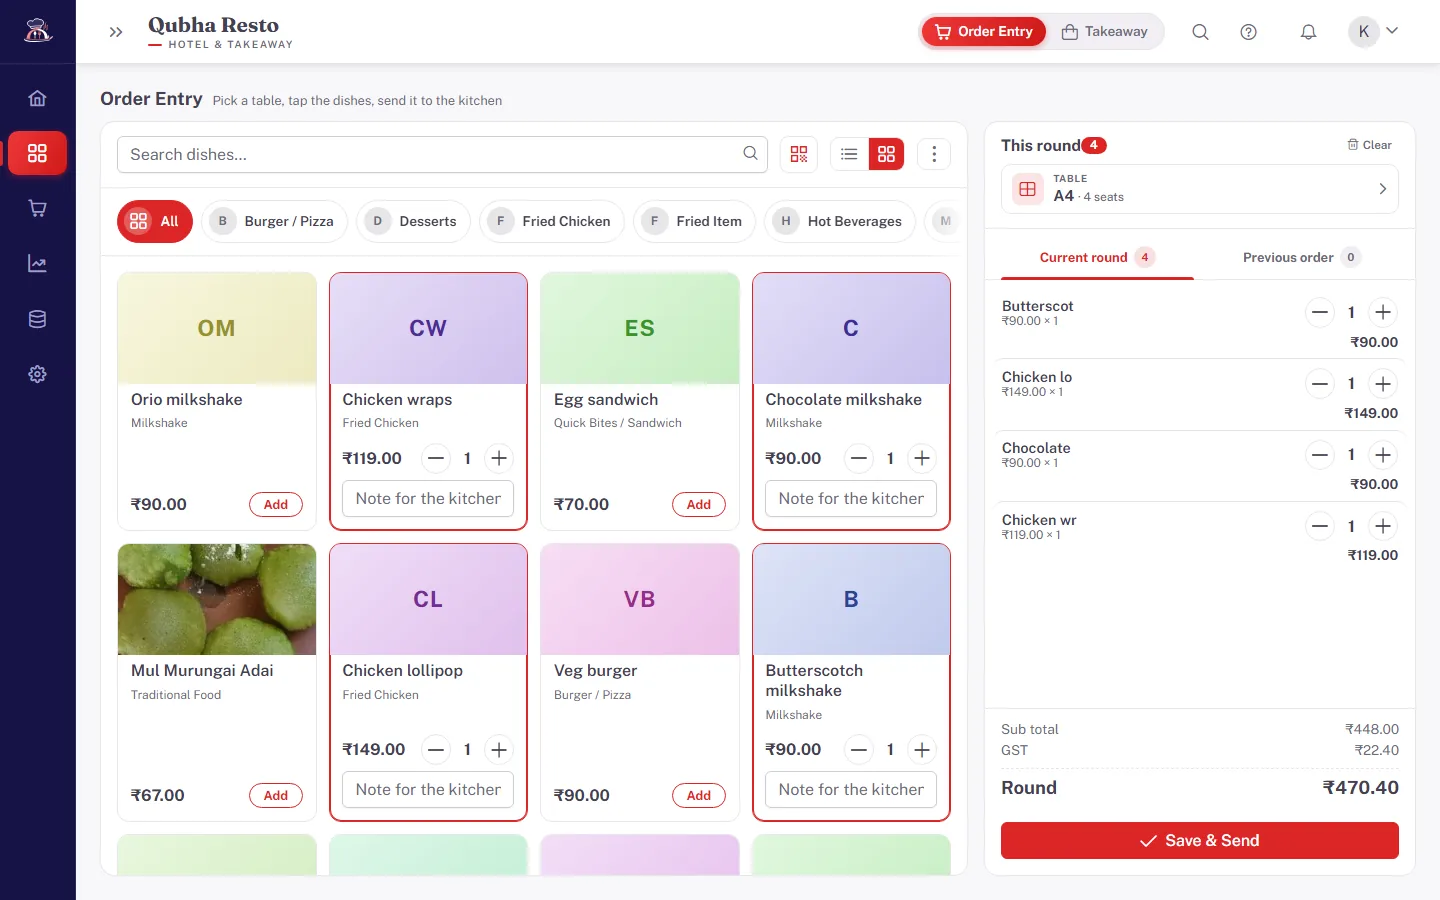Filter by Fried Item category
Viewport: 1440px width, 900px height.
click(695, 221)
